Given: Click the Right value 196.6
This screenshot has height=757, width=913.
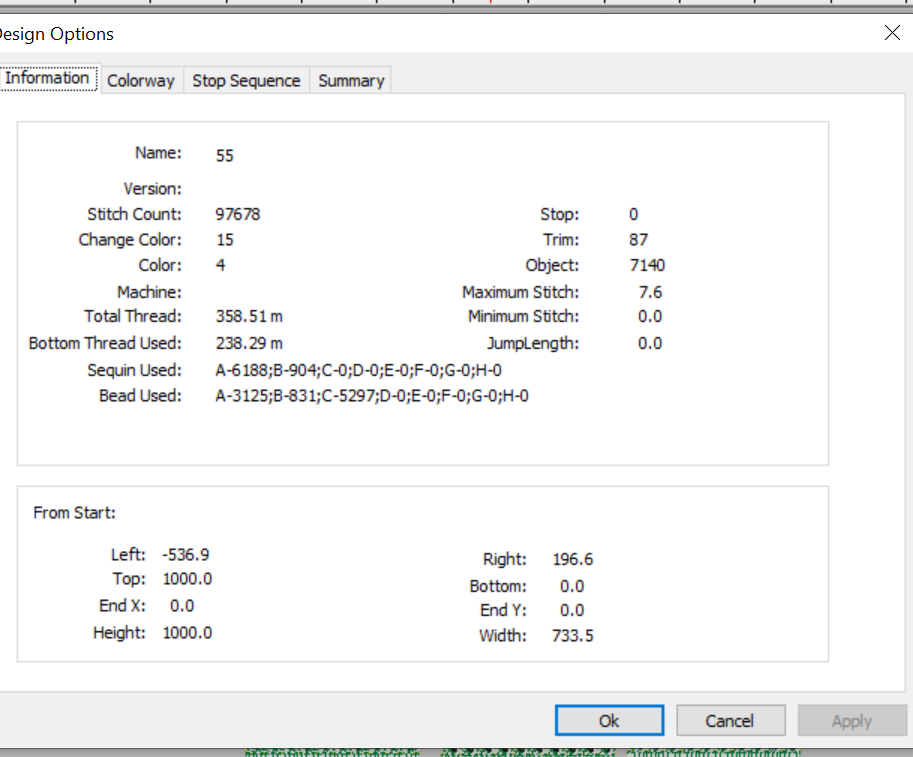Looking at the screenshot, I should (573, 559).
